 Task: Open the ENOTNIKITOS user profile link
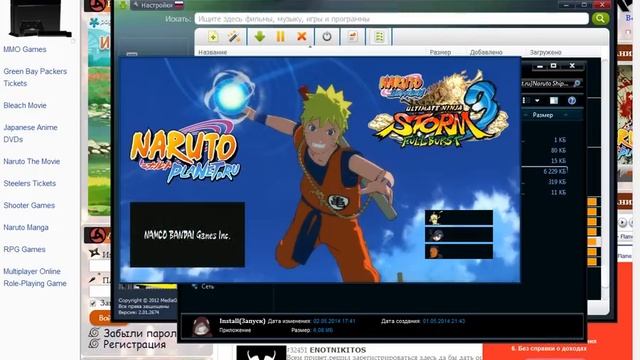338,350
